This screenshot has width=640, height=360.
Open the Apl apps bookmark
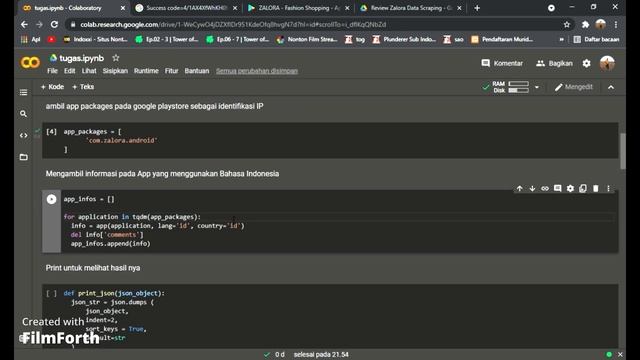point(31,40)
